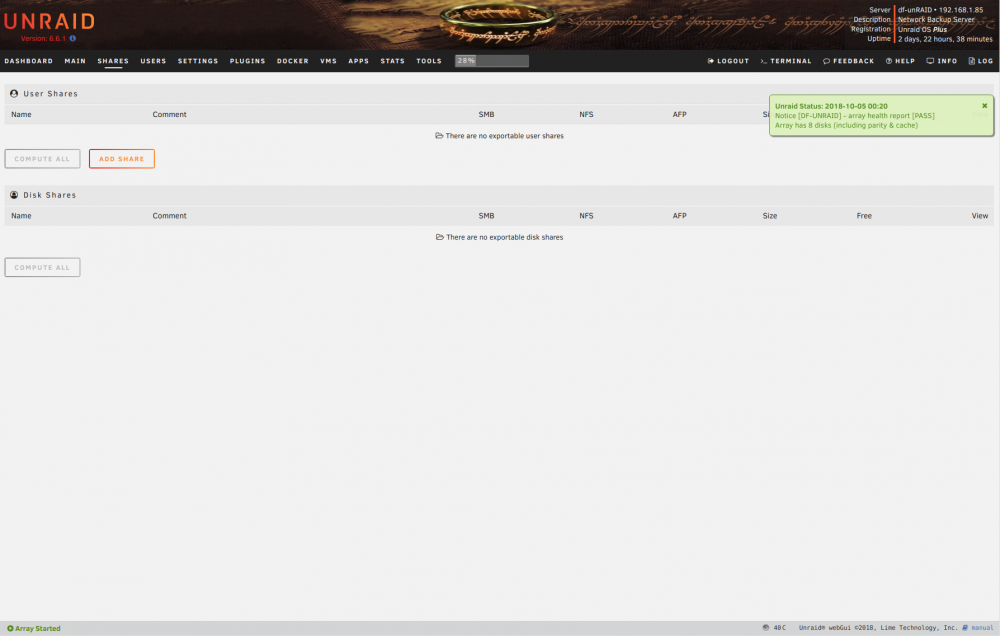
Task: Click the SMB column header in User Shares
Action: tap(487, 115)
